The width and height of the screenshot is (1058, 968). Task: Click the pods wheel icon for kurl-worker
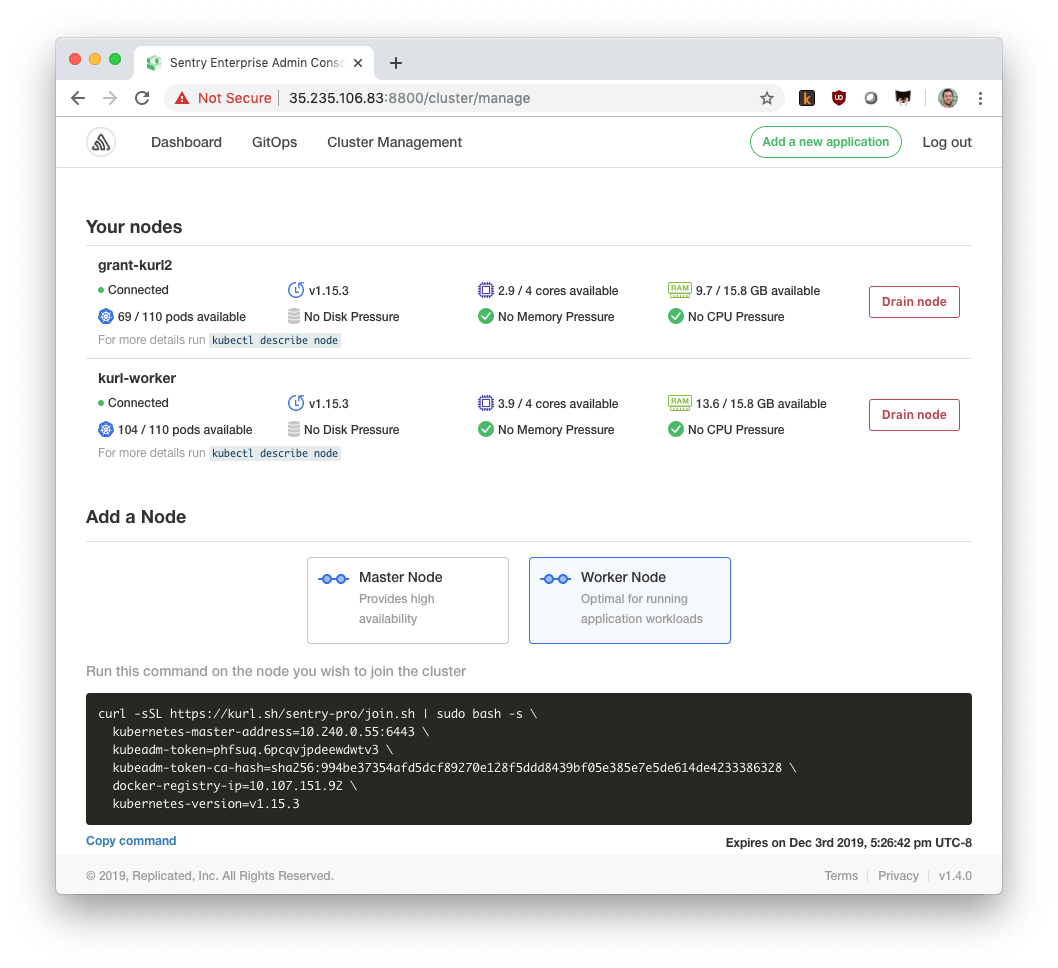106,429
